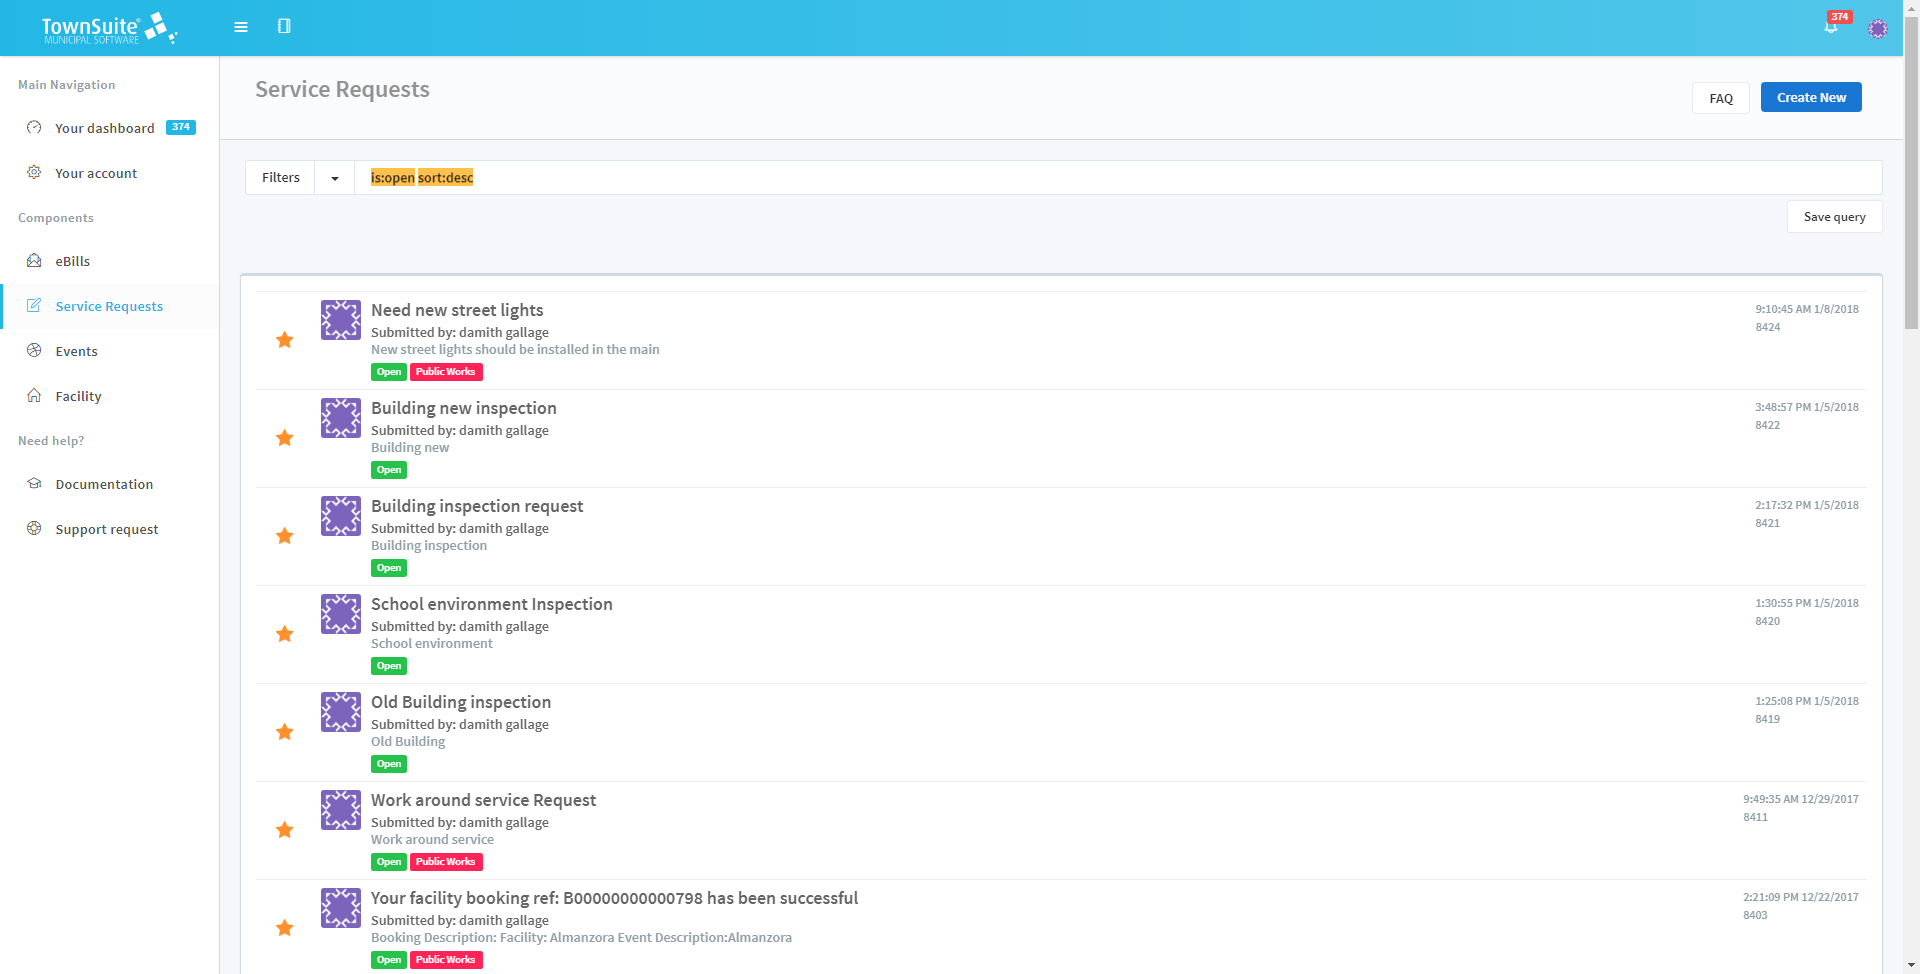Open the 'School environment Inspection' thumbnail
The image size is (1920, 974).
(x=340, y=613)
